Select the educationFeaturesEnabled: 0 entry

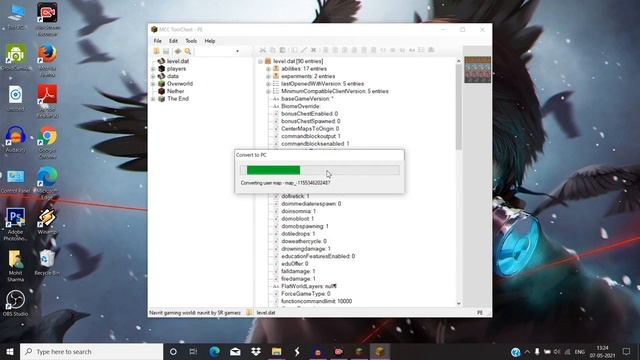pos(318,256)
